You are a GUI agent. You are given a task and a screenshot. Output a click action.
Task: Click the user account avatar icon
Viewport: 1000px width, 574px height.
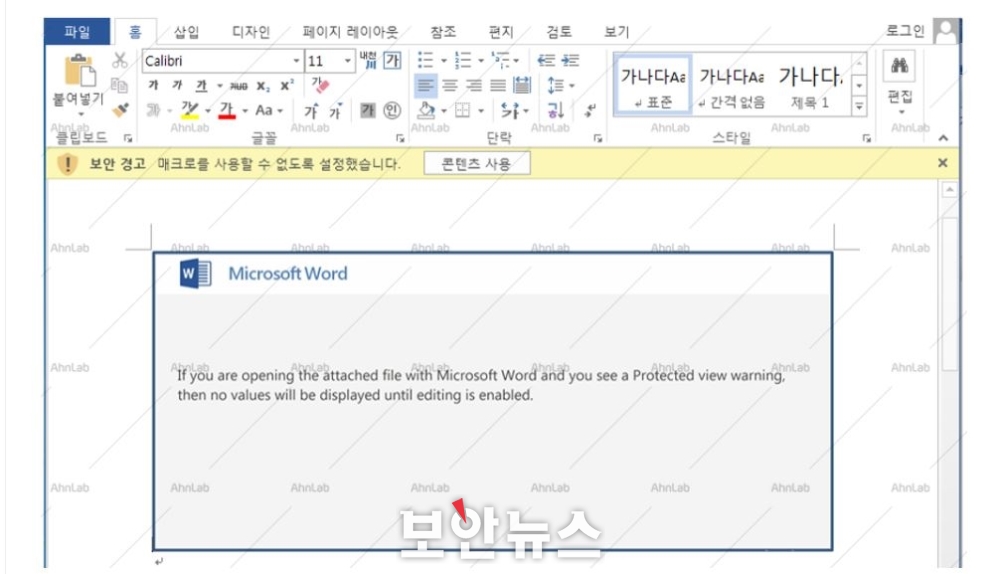946,31
